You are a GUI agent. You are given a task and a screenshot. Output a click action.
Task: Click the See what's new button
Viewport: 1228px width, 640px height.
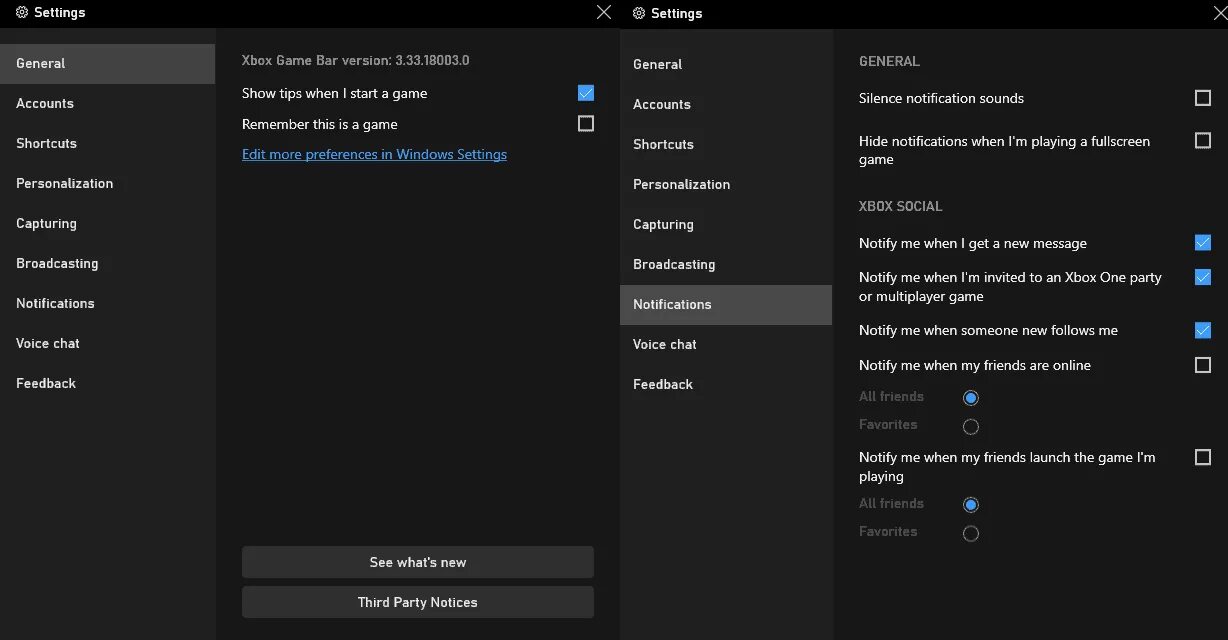pos(418,562)
